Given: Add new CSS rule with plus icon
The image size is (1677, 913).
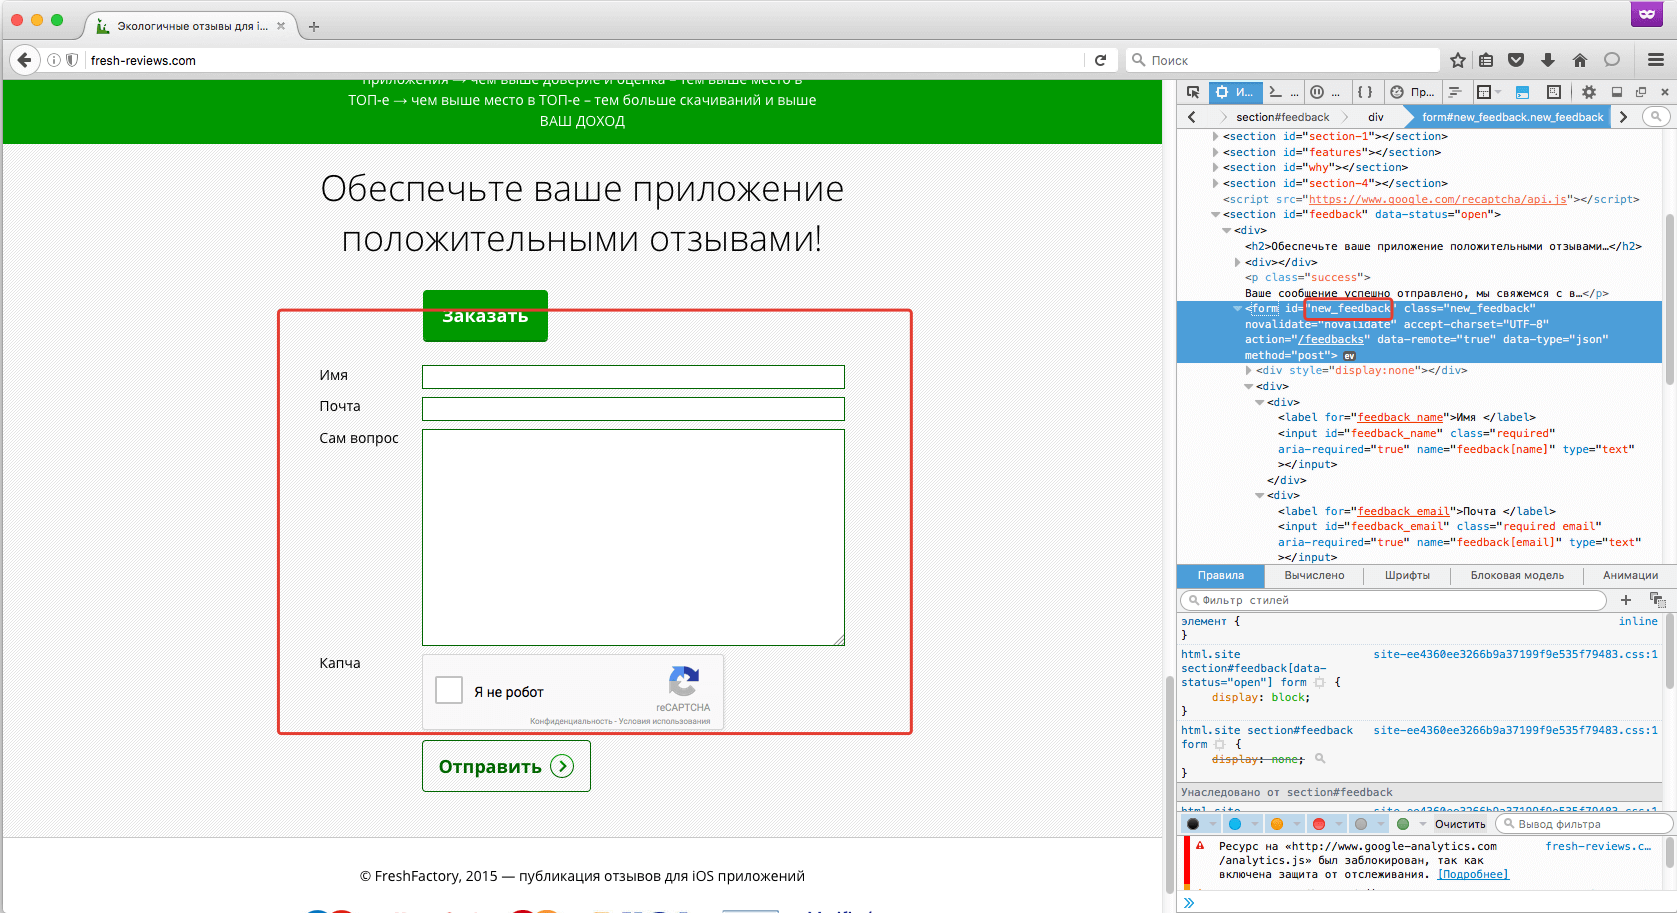Looking at the screenshot, I should click(1626, 600).
